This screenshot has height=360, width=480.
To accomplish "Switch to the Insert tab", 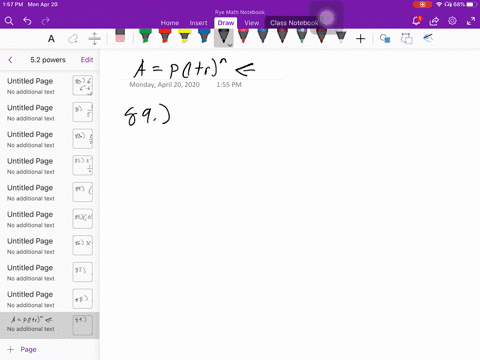I will (198, 23).
